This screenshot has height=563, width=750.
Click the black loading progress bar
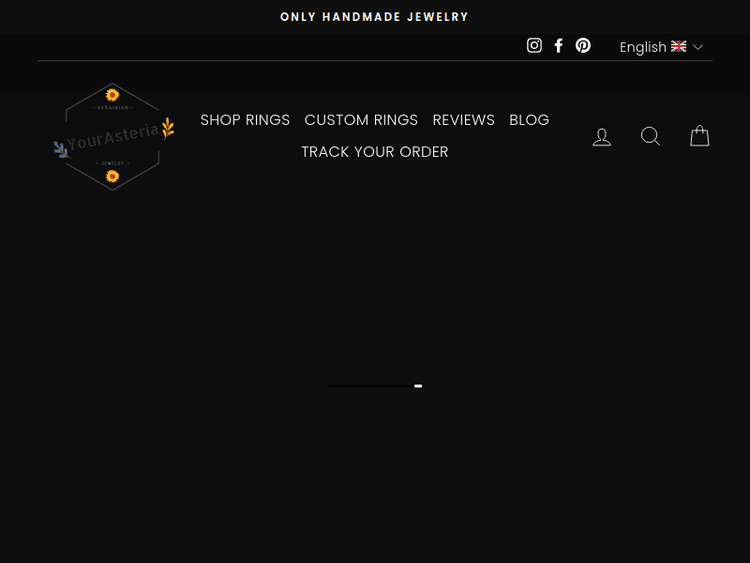368,385
